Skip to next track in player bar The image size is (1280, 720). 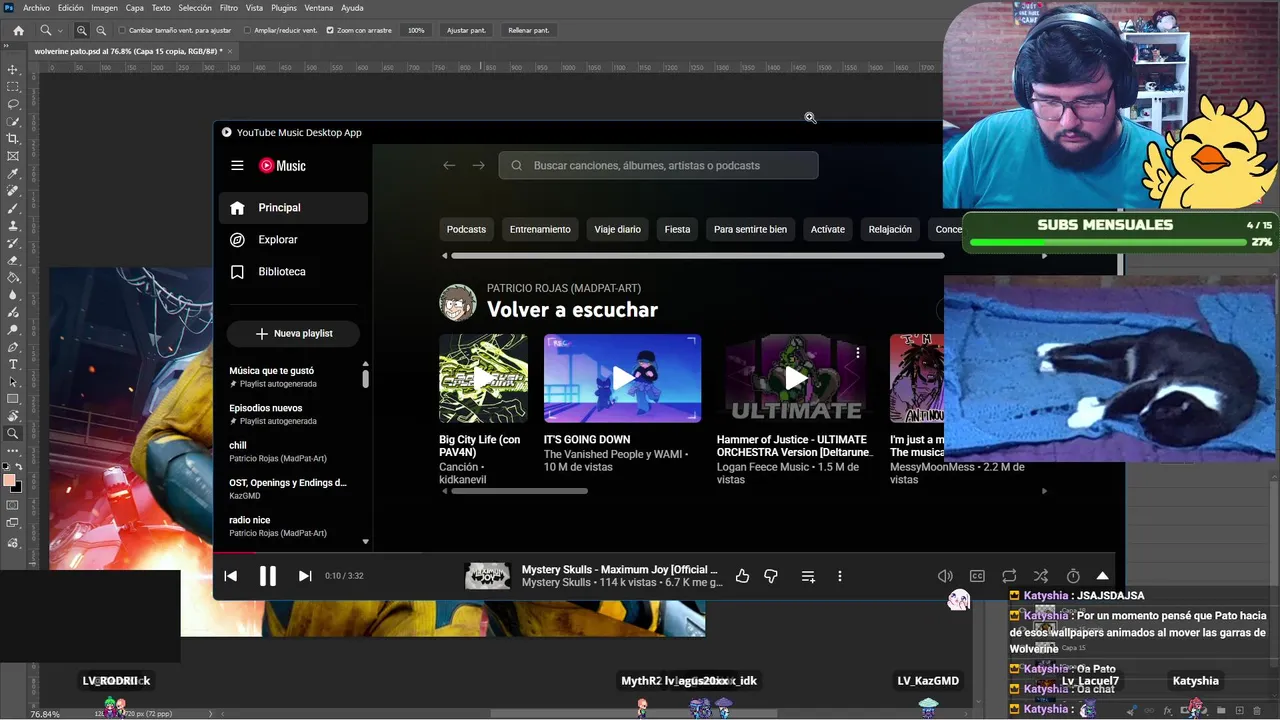click(305, 576)
